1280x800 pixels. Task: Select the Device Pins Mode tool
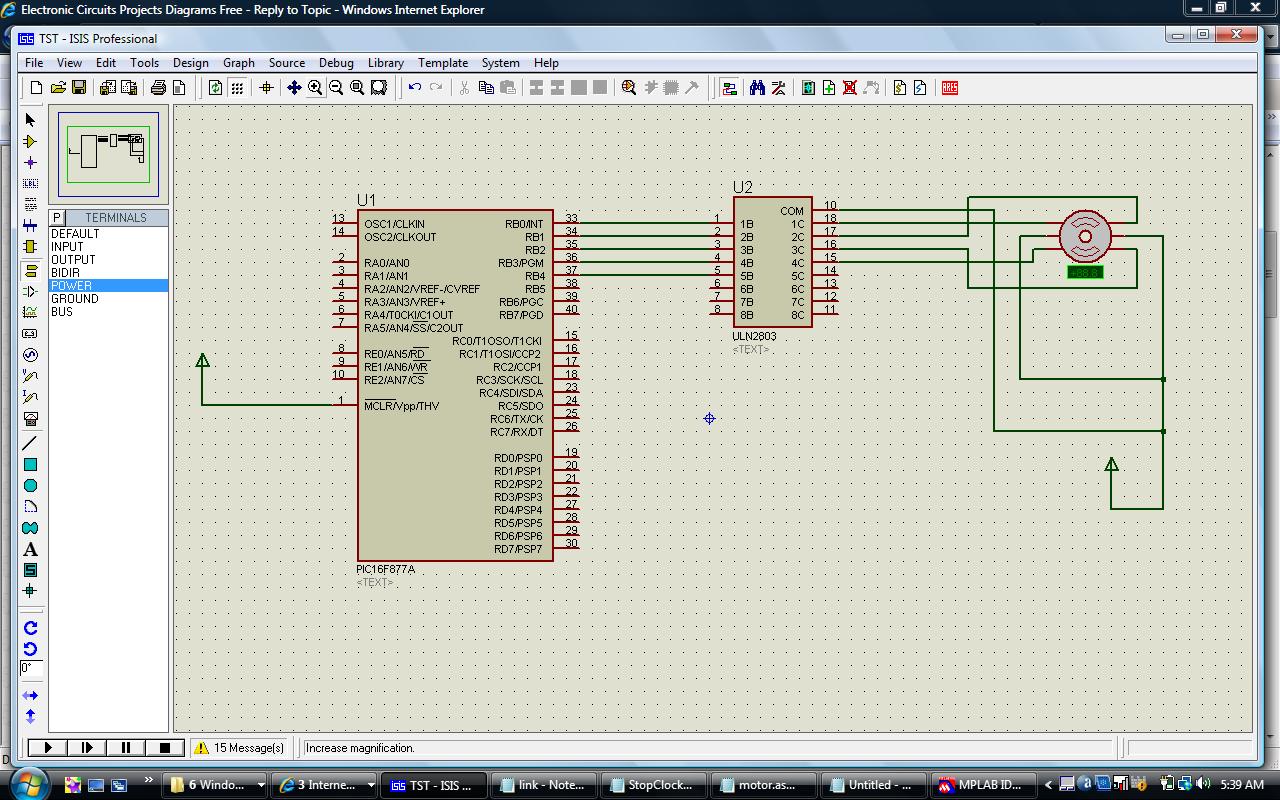pyautogui.click(x=30, y=292)
